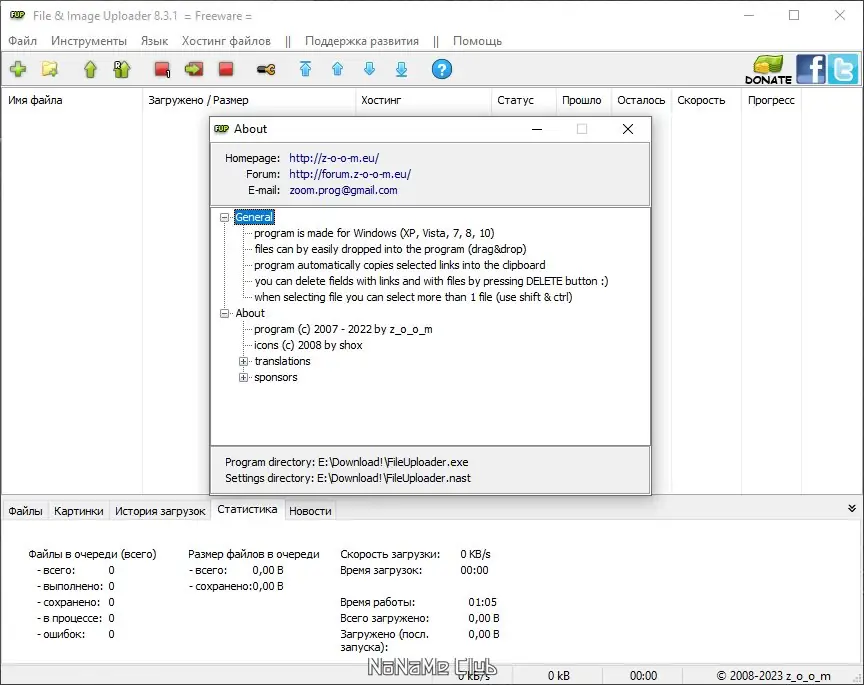Open the forum.z-o-o-m.eu link
Viewport: 864px width, 685px height.
coord(350,174)
